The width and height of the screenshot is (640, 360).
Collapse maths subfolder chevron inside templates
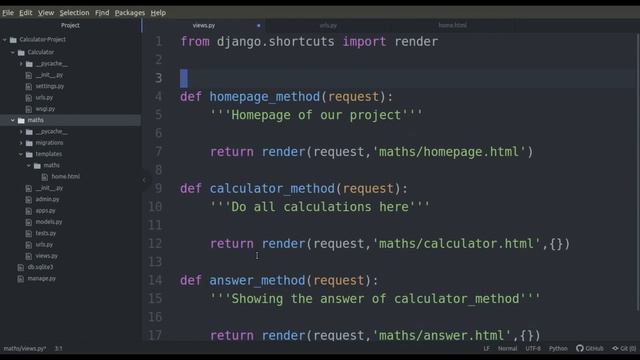[29, 165]
